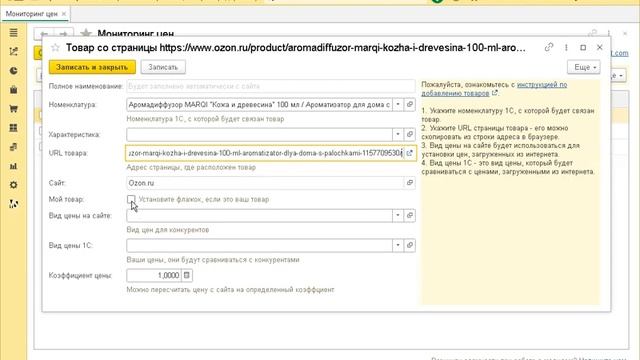Open the shopping cart section in sidebar
640x360 pixels.
click(13, 109)
